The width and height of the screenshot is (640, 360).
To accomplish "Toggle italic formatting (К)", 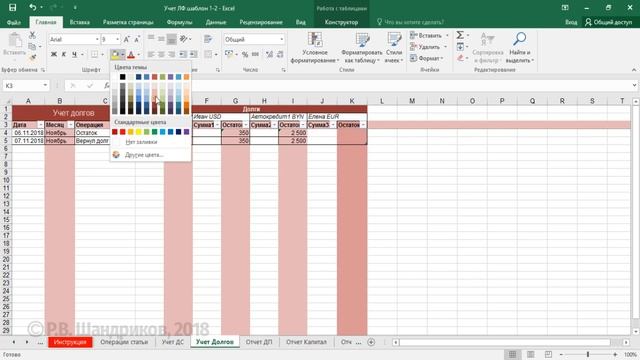I will coord(64,54).
